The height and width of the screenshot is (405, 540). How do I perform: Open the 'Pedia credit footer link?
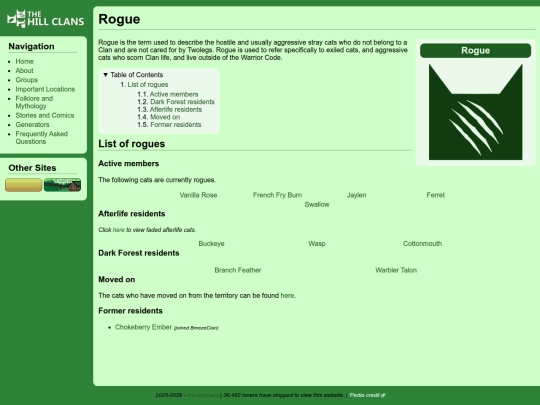367,395
